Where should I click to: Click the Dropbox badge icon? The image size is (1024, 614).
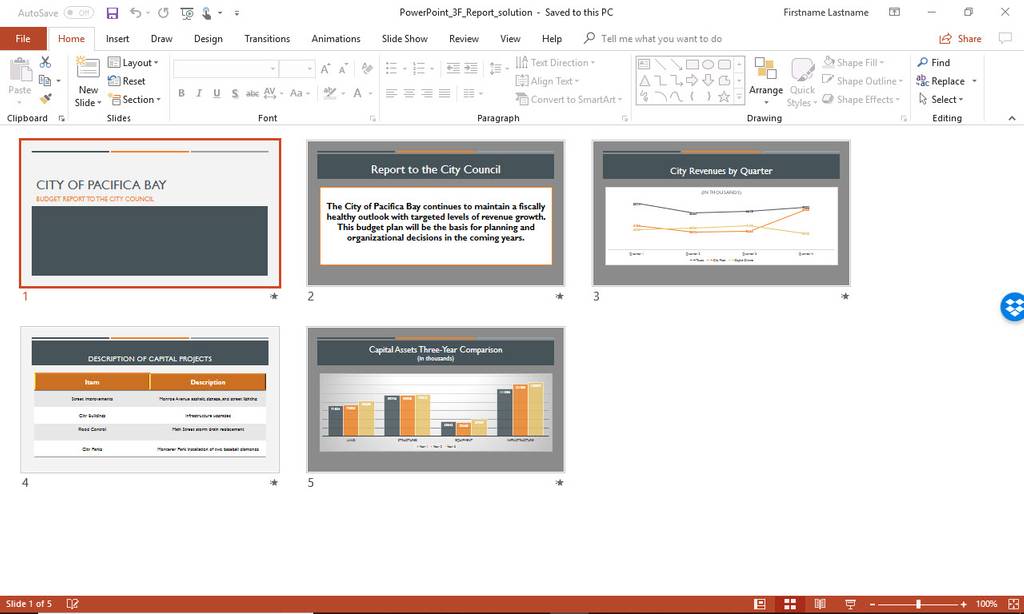[x=1012, y=307]
